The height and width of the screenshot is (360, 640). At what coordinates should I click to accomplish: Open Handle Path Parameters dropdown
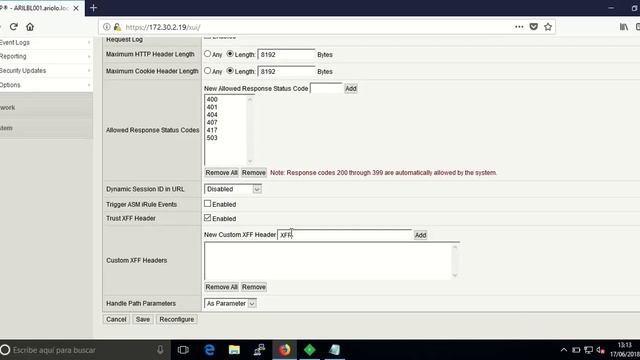click(230, 303)
